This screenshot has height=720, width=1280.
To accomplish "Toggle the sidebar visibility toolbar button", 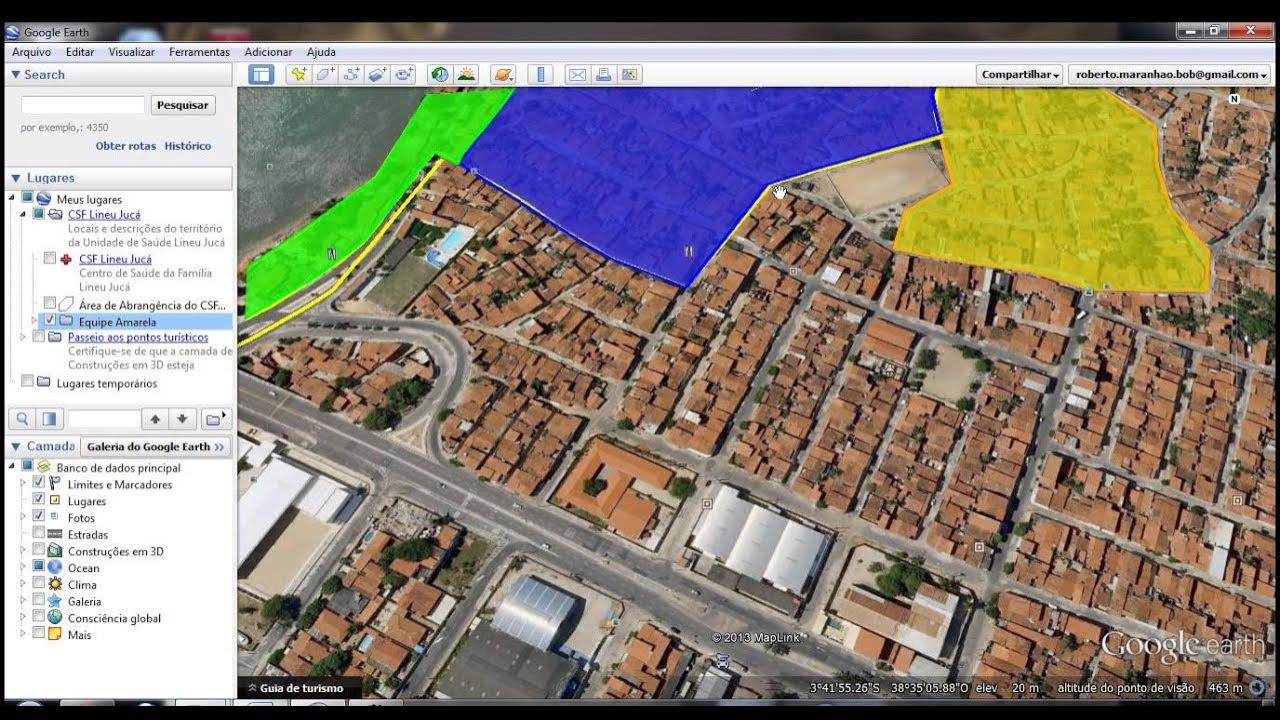I will [261, 74].
